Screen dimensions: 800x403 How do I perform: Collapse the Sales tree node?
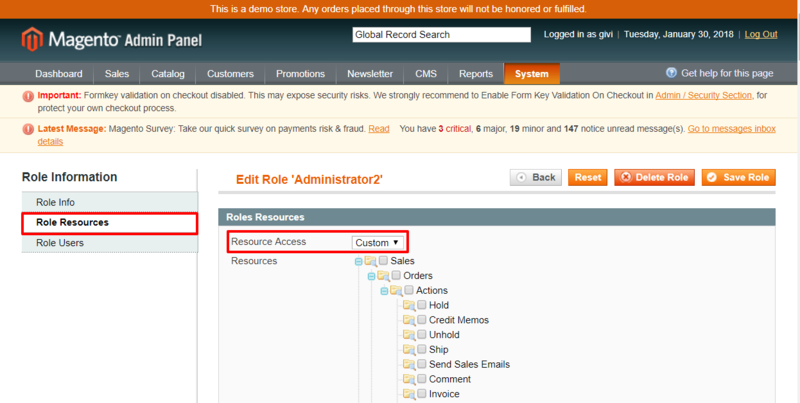click(x=359, y=262)
